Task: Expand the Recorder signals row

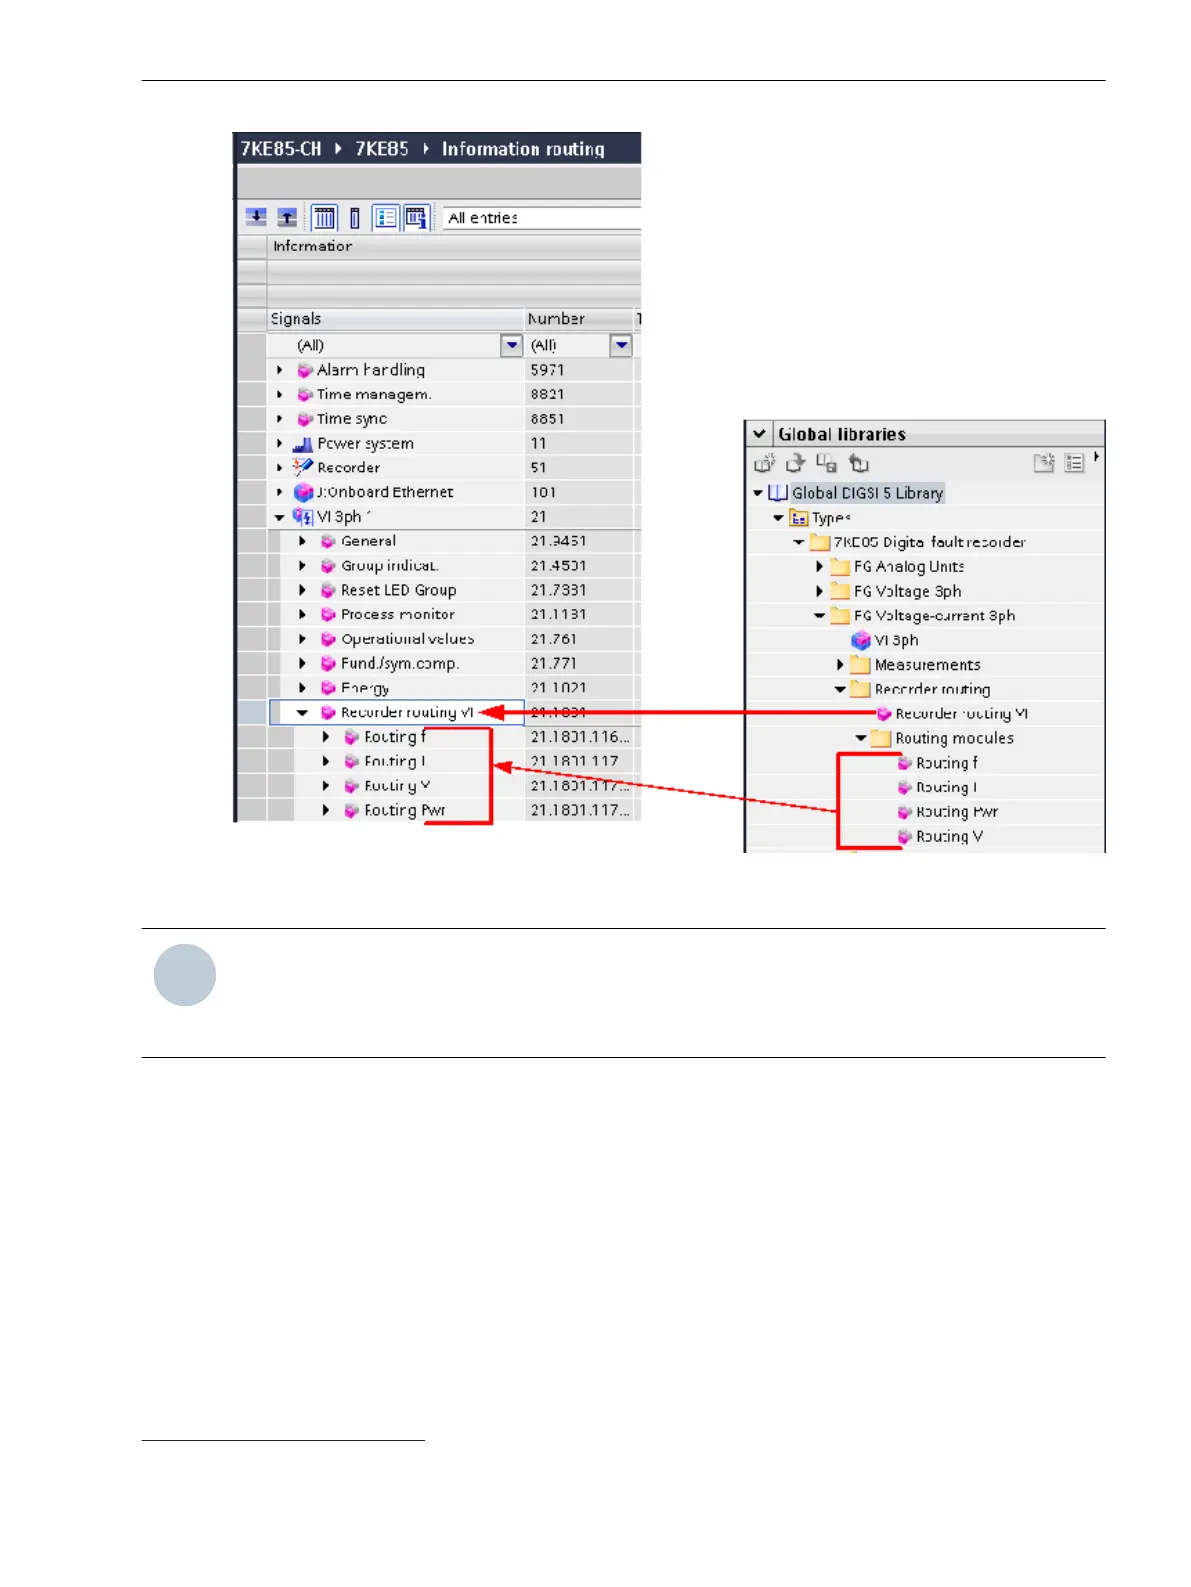Action: [x=280, y=467]
